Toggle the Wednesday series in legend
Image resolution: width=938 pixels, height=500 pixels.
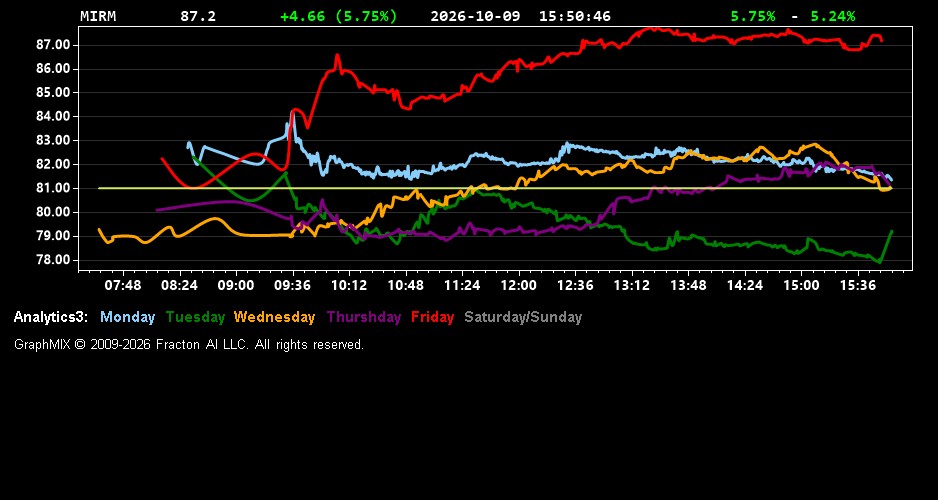coord(275,318)
